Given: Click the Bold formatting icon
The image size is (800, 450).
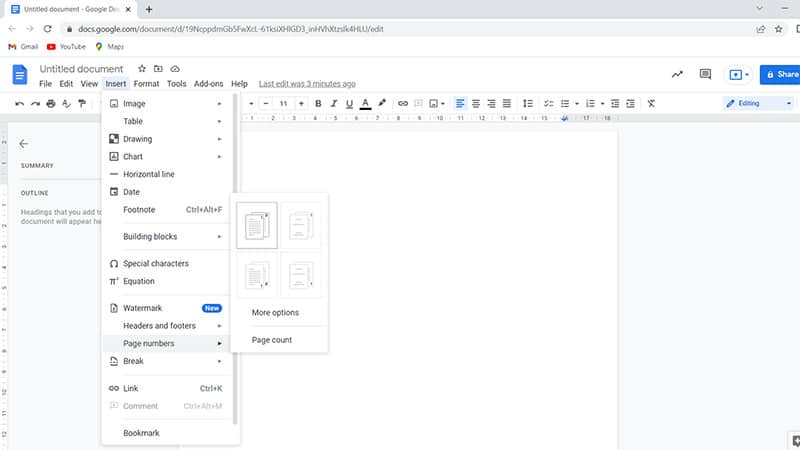Looking at the screenshot, I should 318,103.
